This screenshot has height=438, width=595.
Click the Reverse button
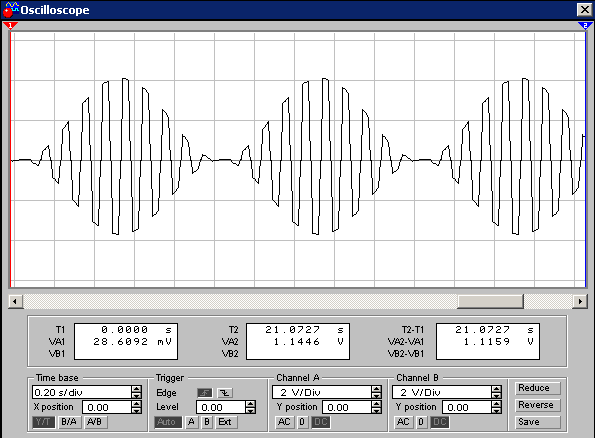point(537,405)
